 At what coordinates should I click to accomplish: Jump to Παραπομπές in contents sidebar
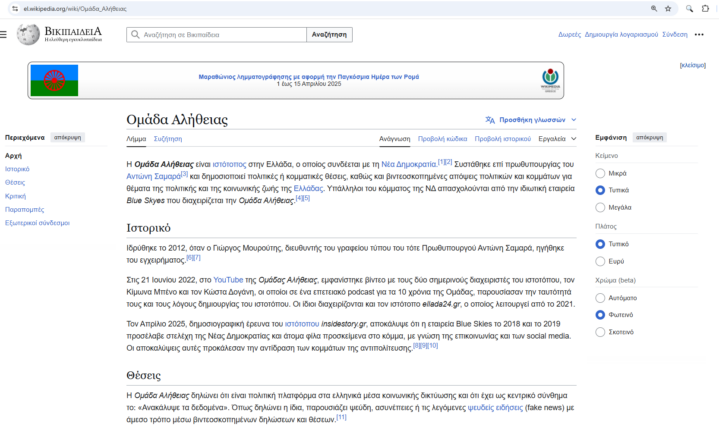pos(24,209)
